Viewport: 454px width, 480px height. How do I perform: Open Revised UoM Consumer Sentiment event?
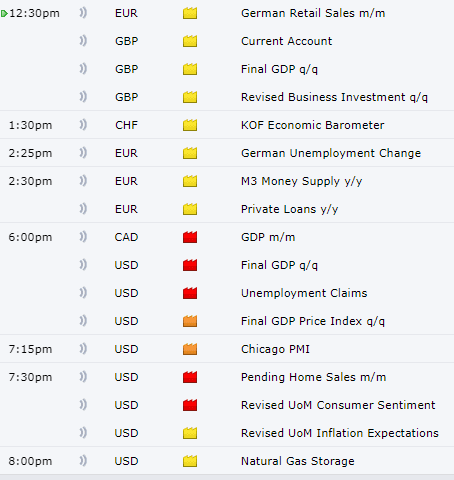coord(338,405)
